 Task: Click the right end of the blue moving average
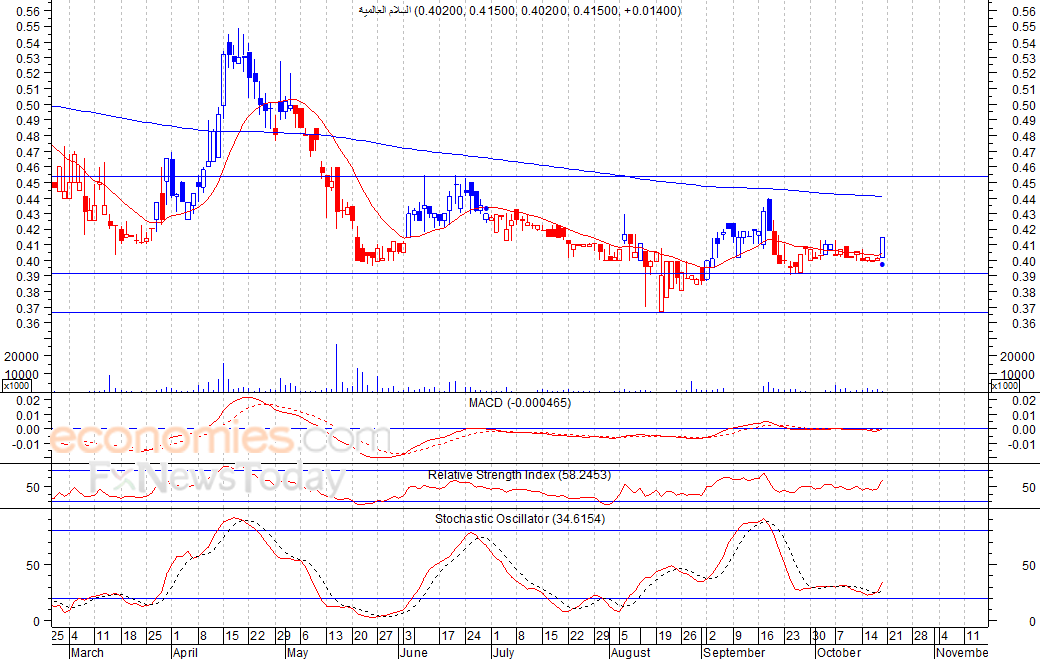tap(879, 196)
